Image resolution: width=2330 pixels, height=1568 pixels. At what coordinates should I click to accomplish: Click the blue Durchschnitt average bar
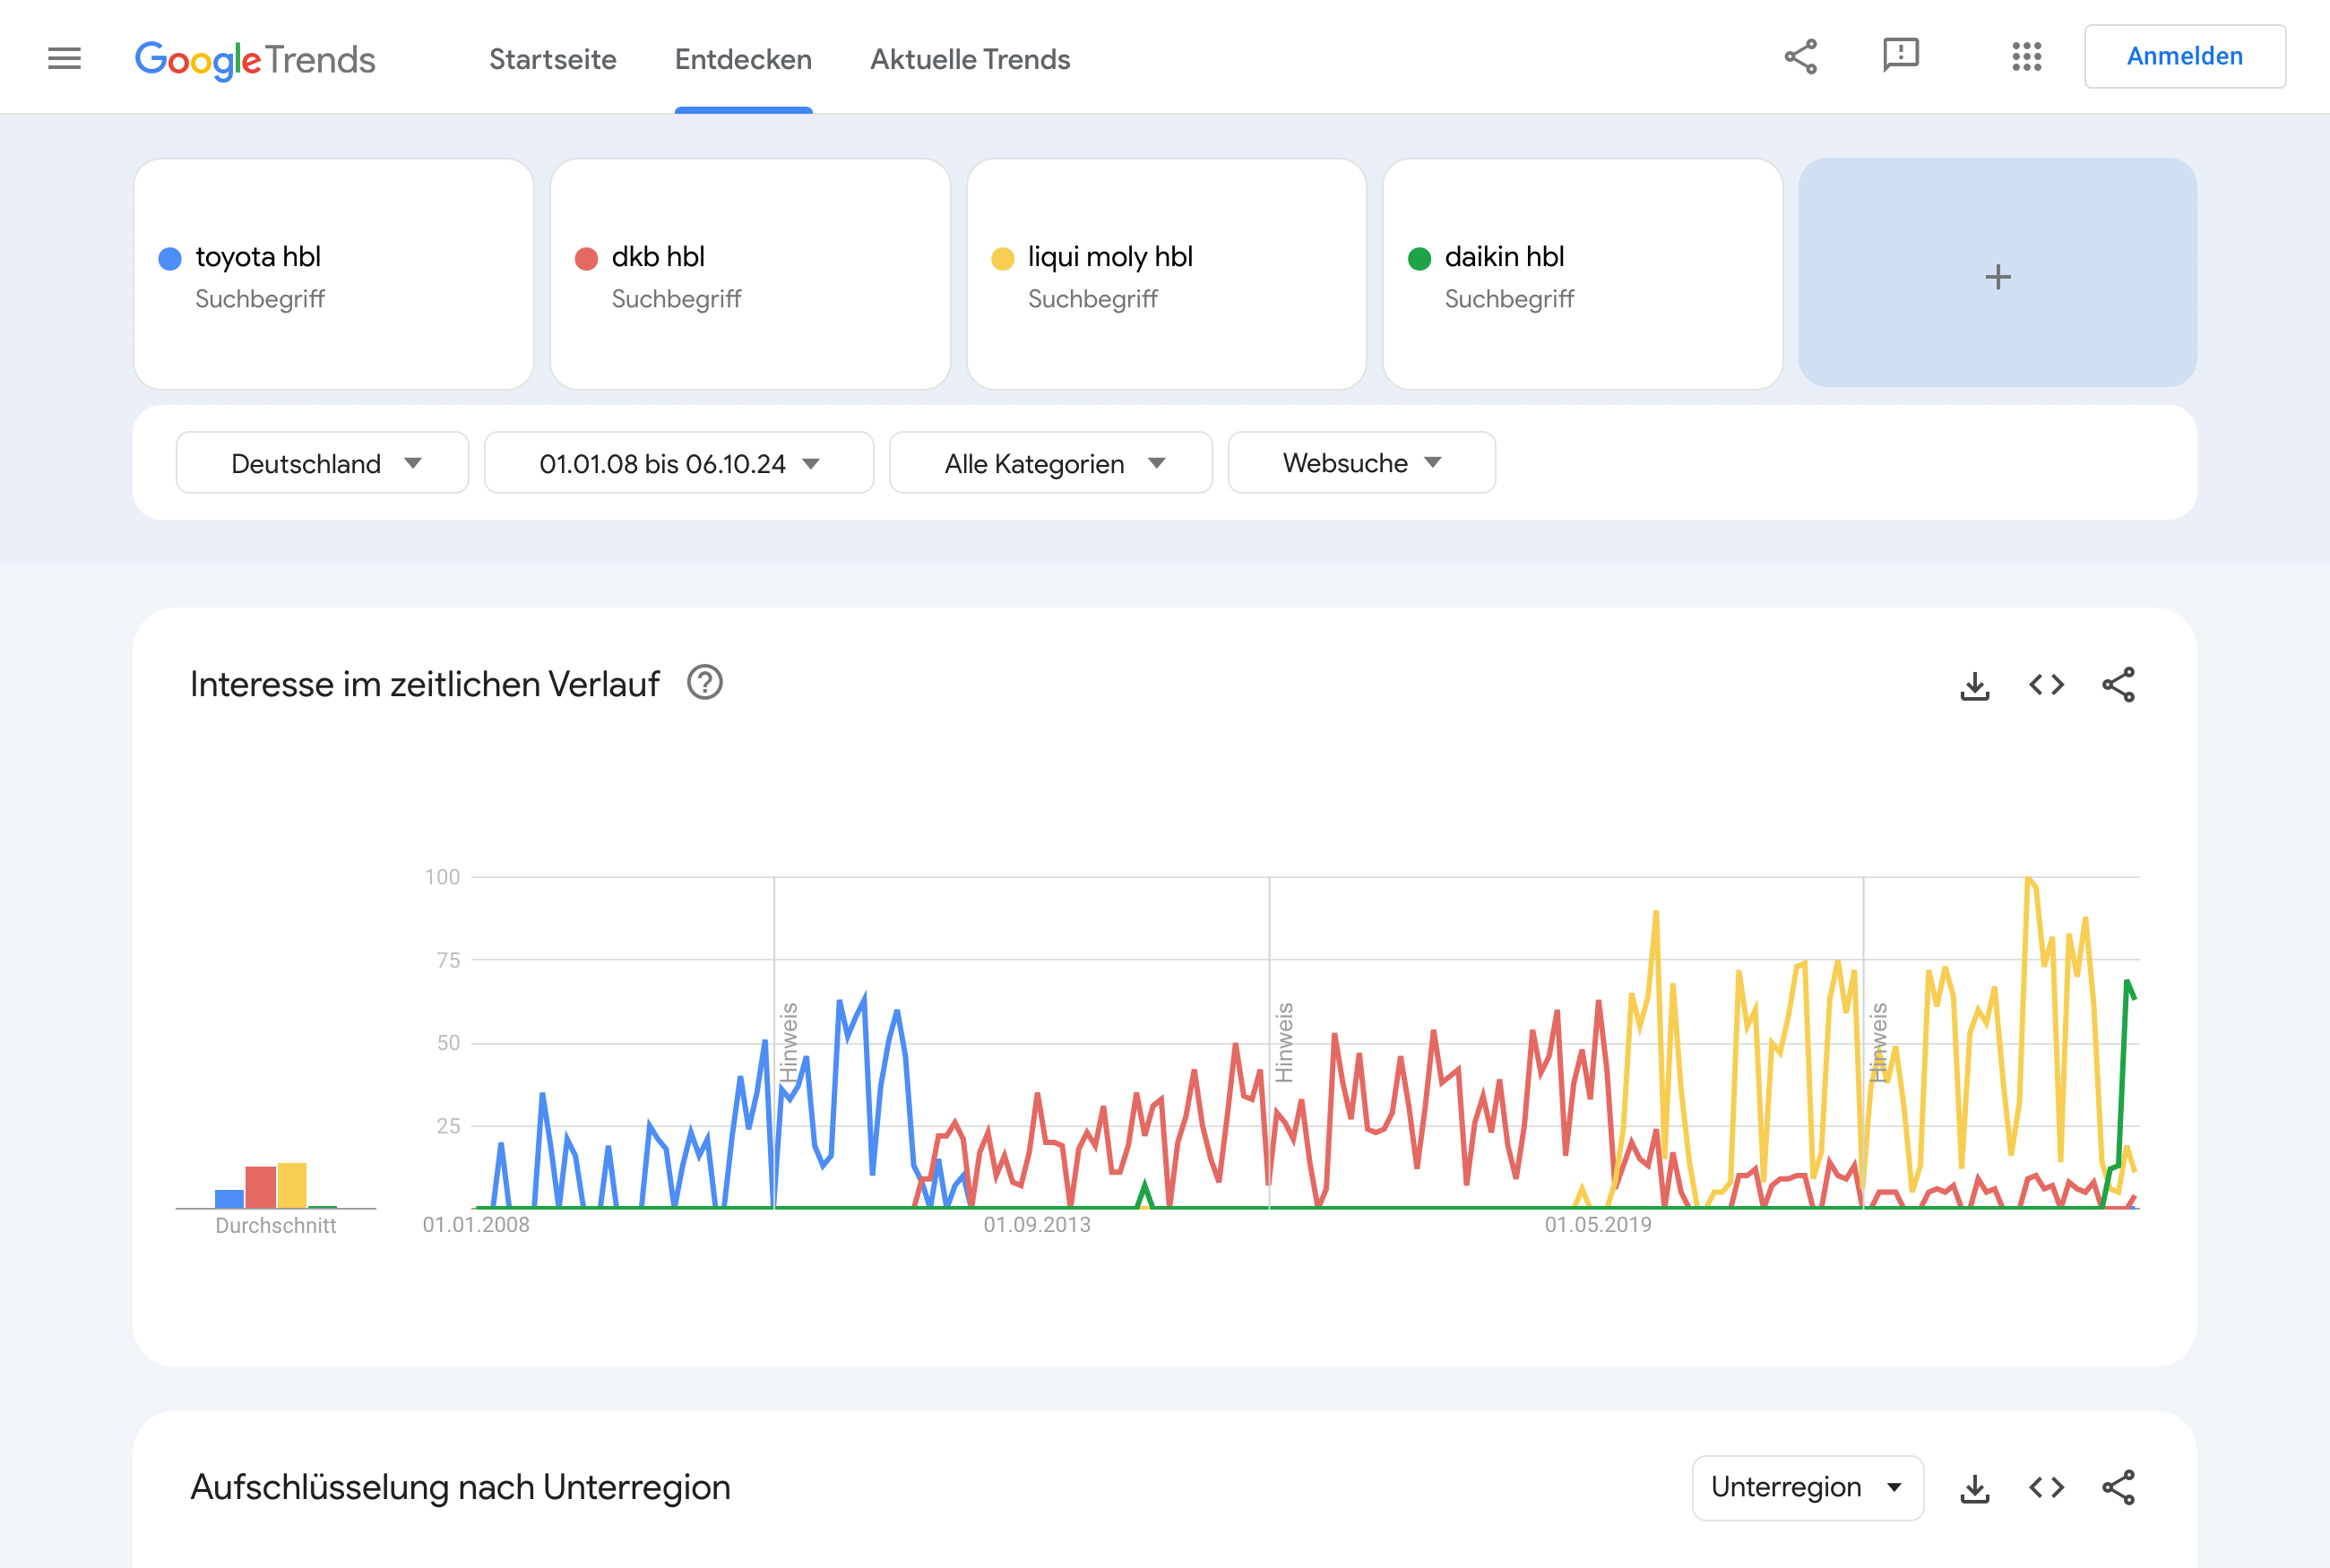(229, 1199)
